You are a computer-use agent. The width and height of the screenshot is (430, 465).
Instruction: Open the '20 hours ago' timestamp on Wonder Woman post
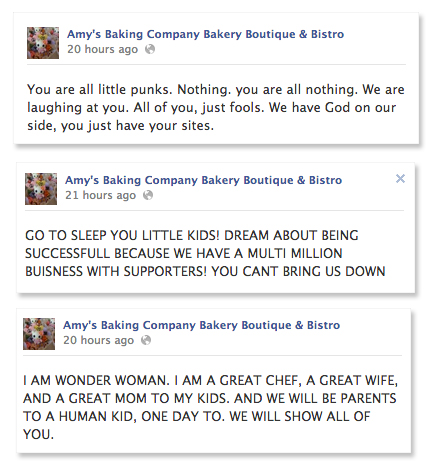pos(98,340)
